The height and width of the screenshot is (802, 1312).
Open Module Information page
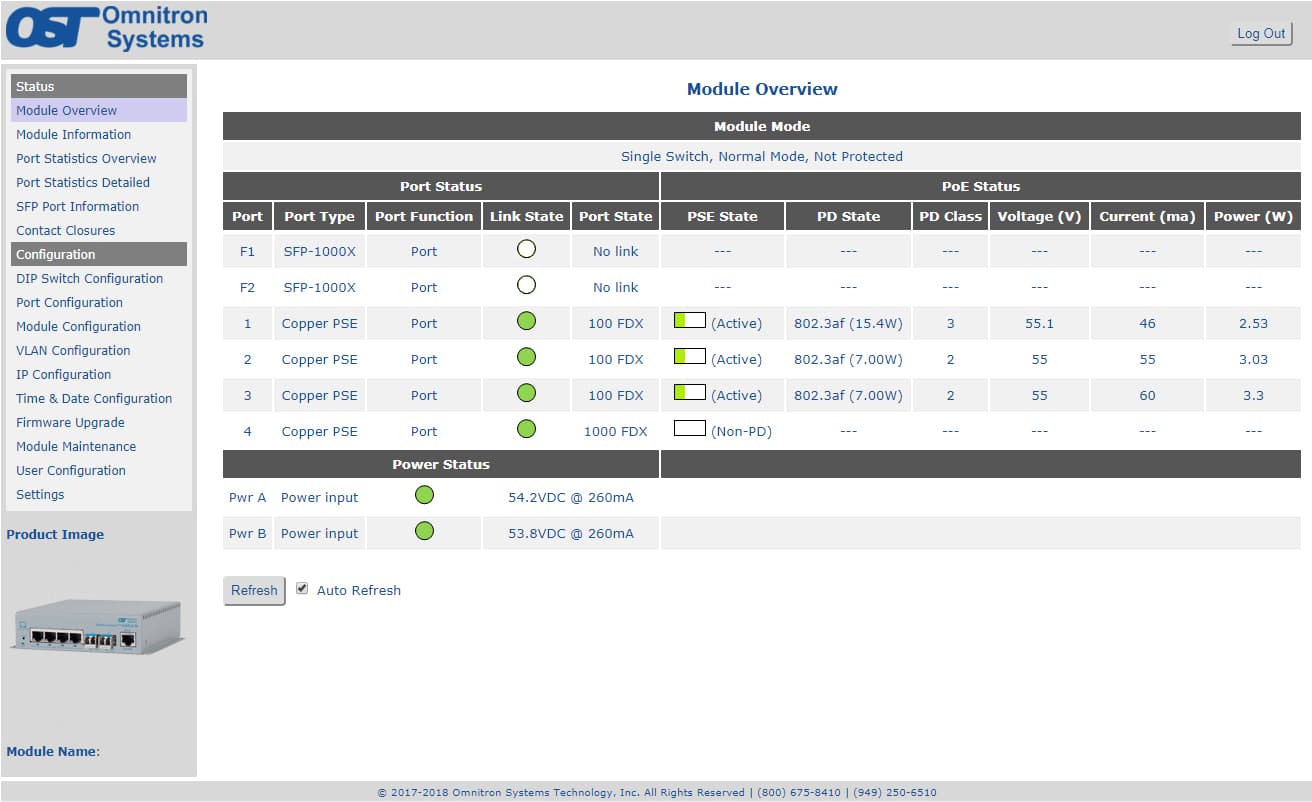(x=73, y=134)
